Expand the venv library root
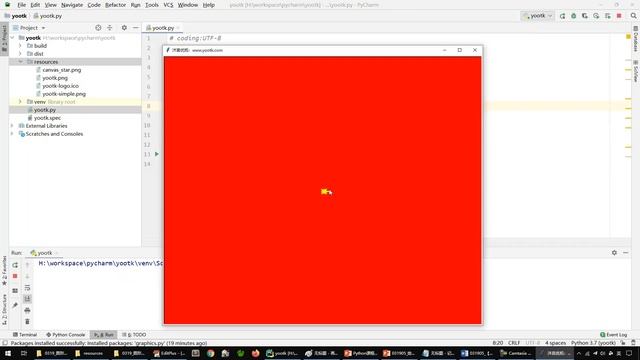The height and width of the screenshot is (360, 640). 20,102
